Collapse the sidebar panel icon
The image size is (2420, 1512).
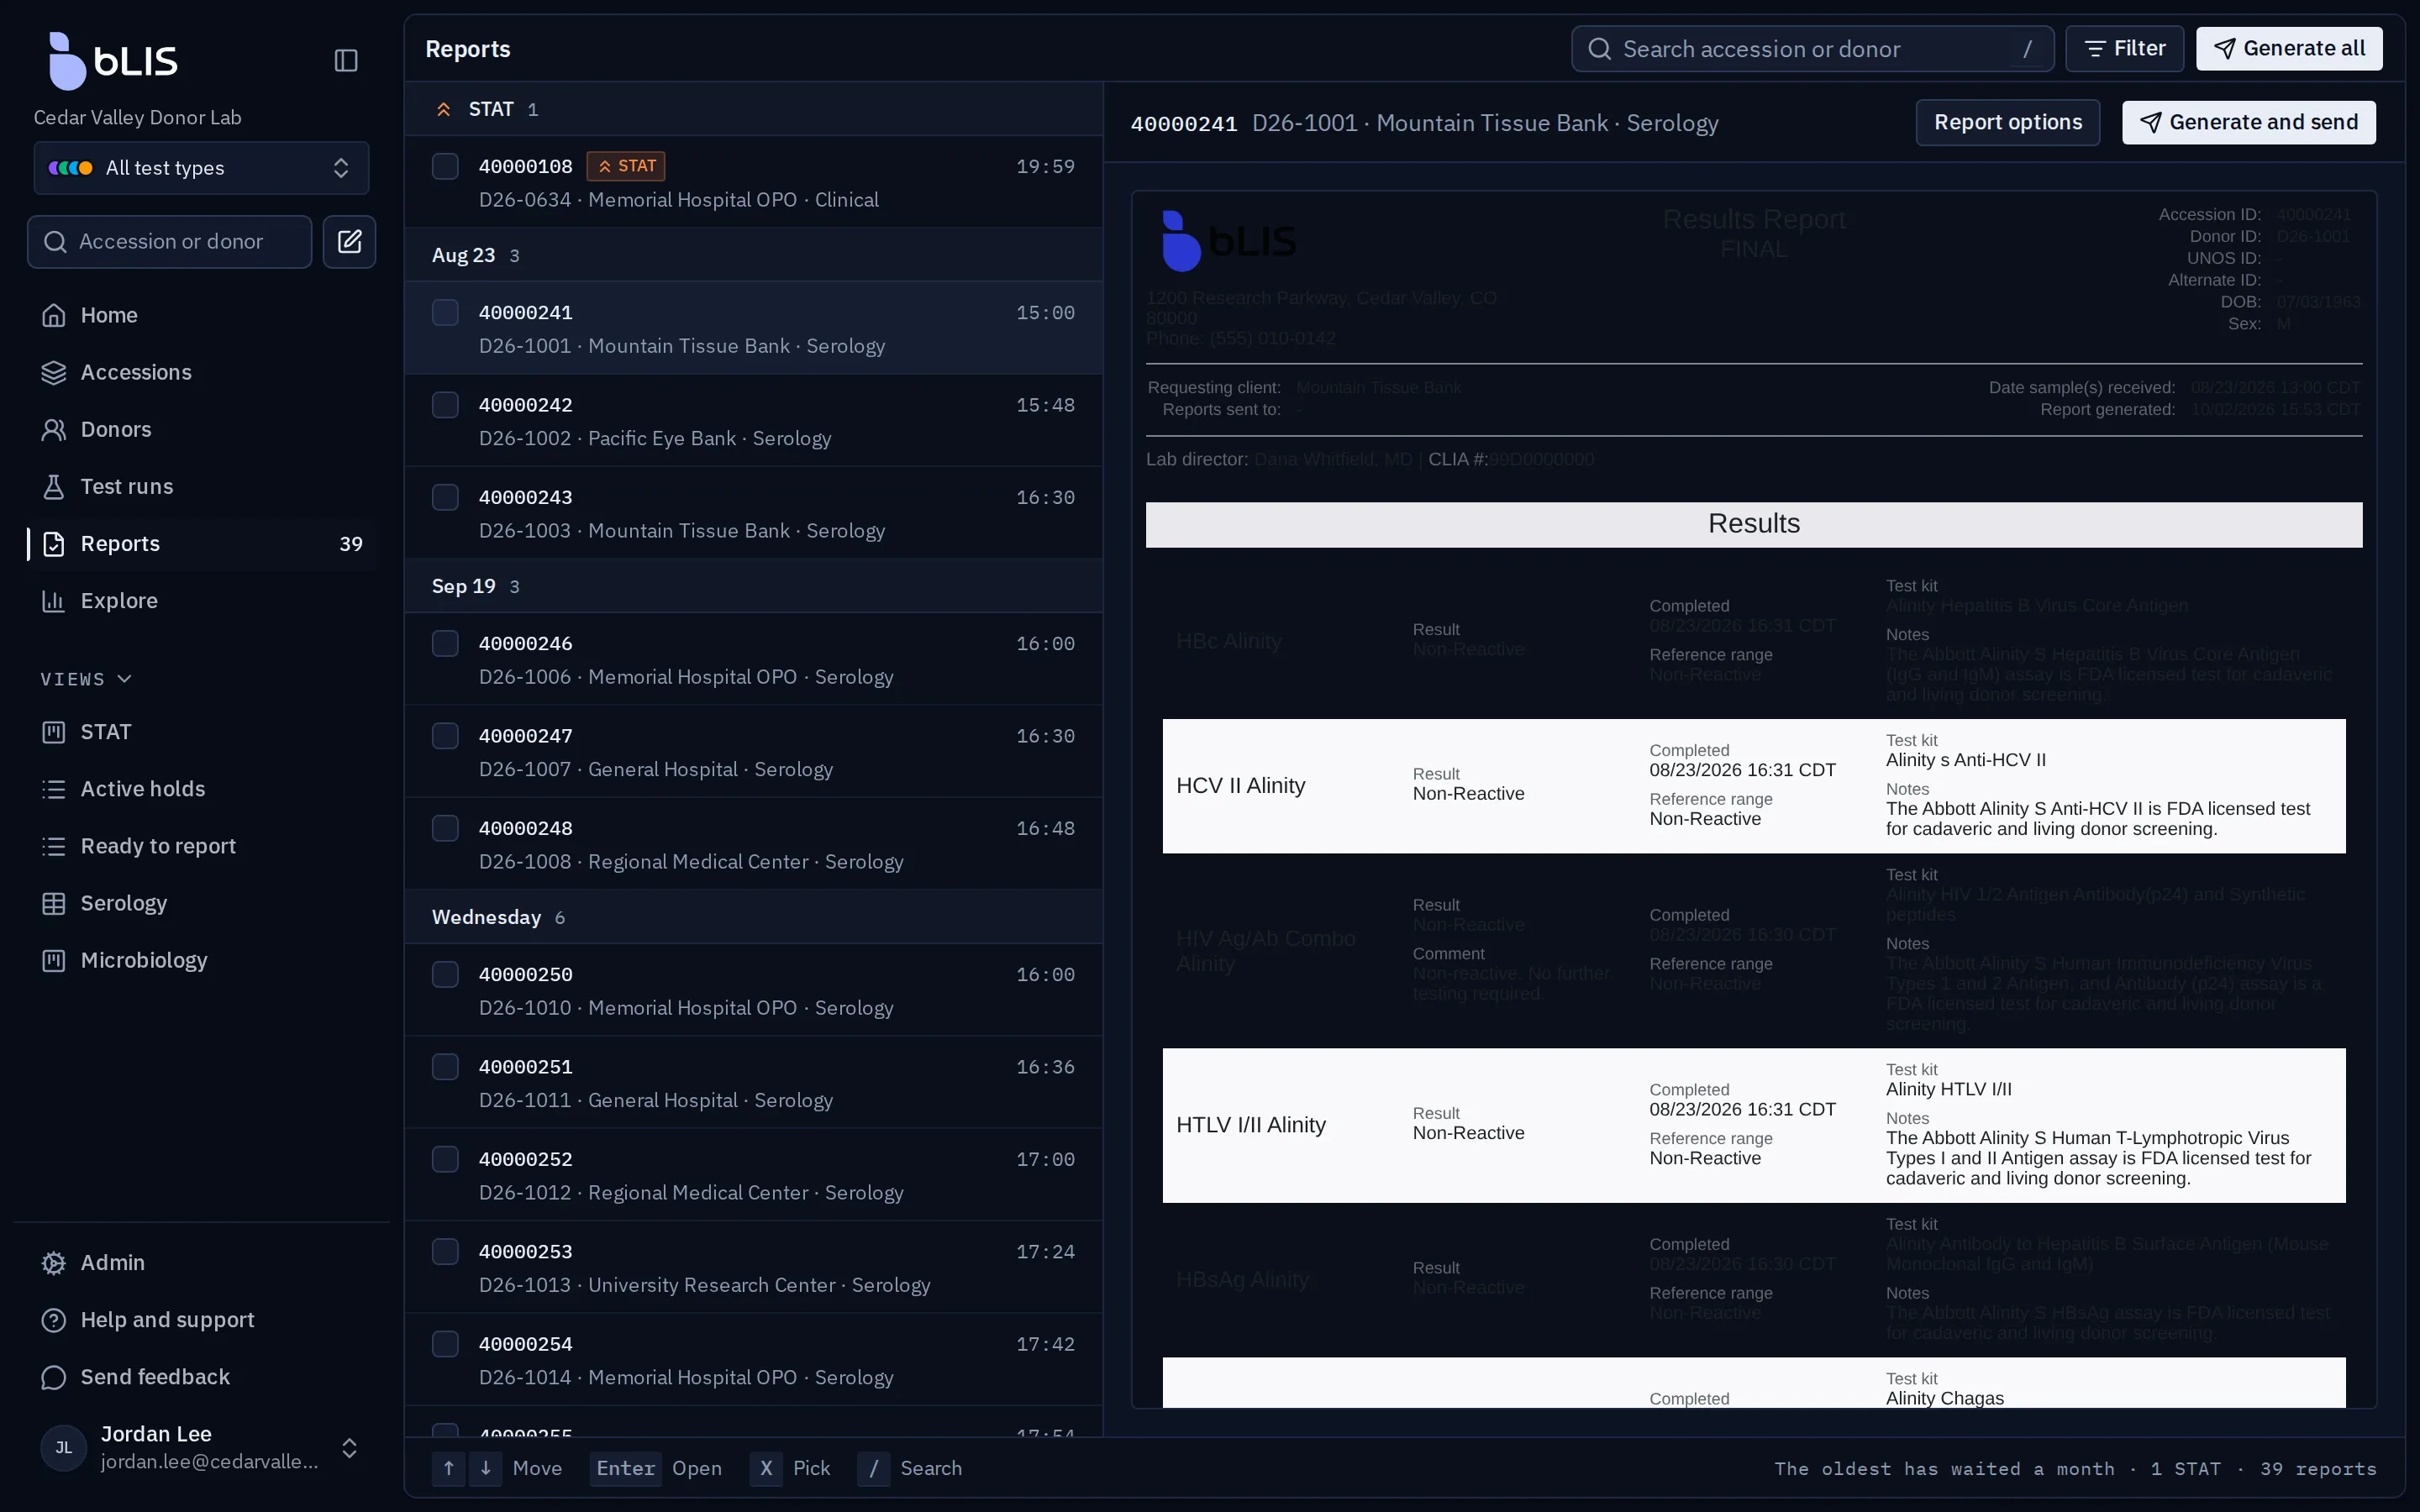click(x=346, y=60)
